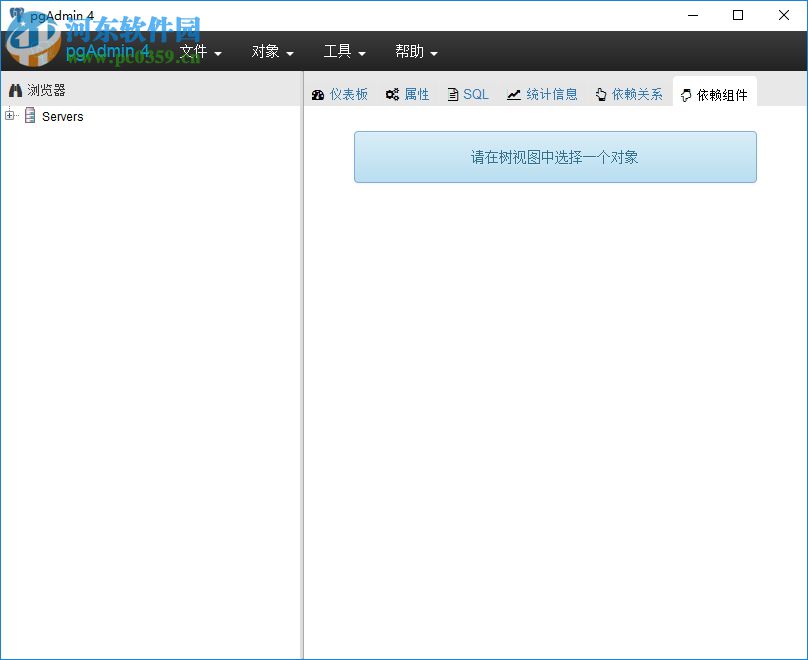Click the icon on the 依赖组件 tab
This screenshot has width=808, height=660.
(x=687, y=93)
